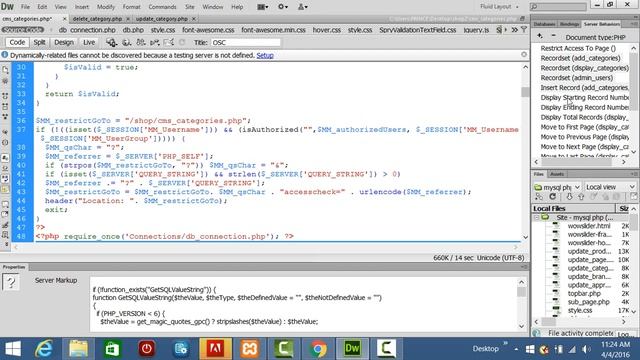Click the minus icon in Server Behaviors
The width and height of the screenshot is (640, 360).
(553, 36)
